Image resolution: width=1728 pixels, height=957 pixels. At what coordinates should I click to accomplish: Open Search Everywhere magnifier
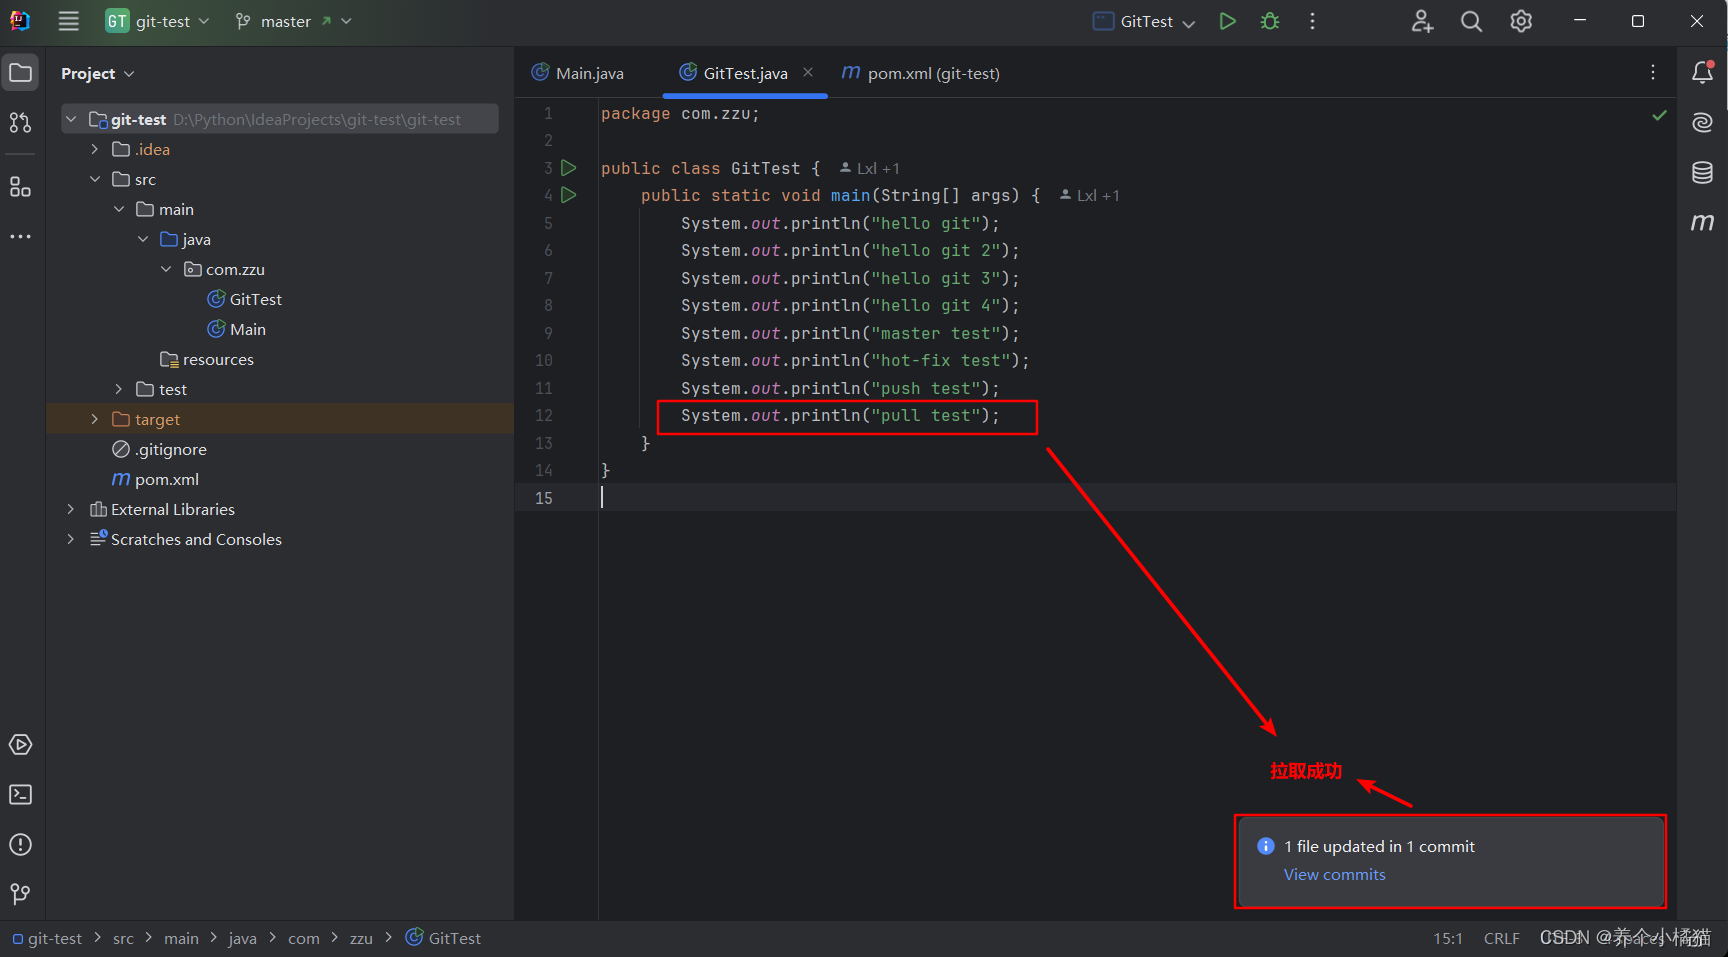1471,21
